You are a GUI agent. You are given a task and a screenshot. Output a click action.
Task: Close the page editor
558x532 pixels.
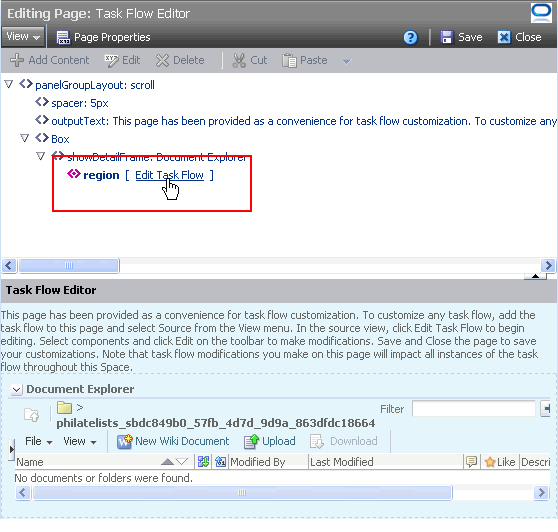click(x=520, y=37)
